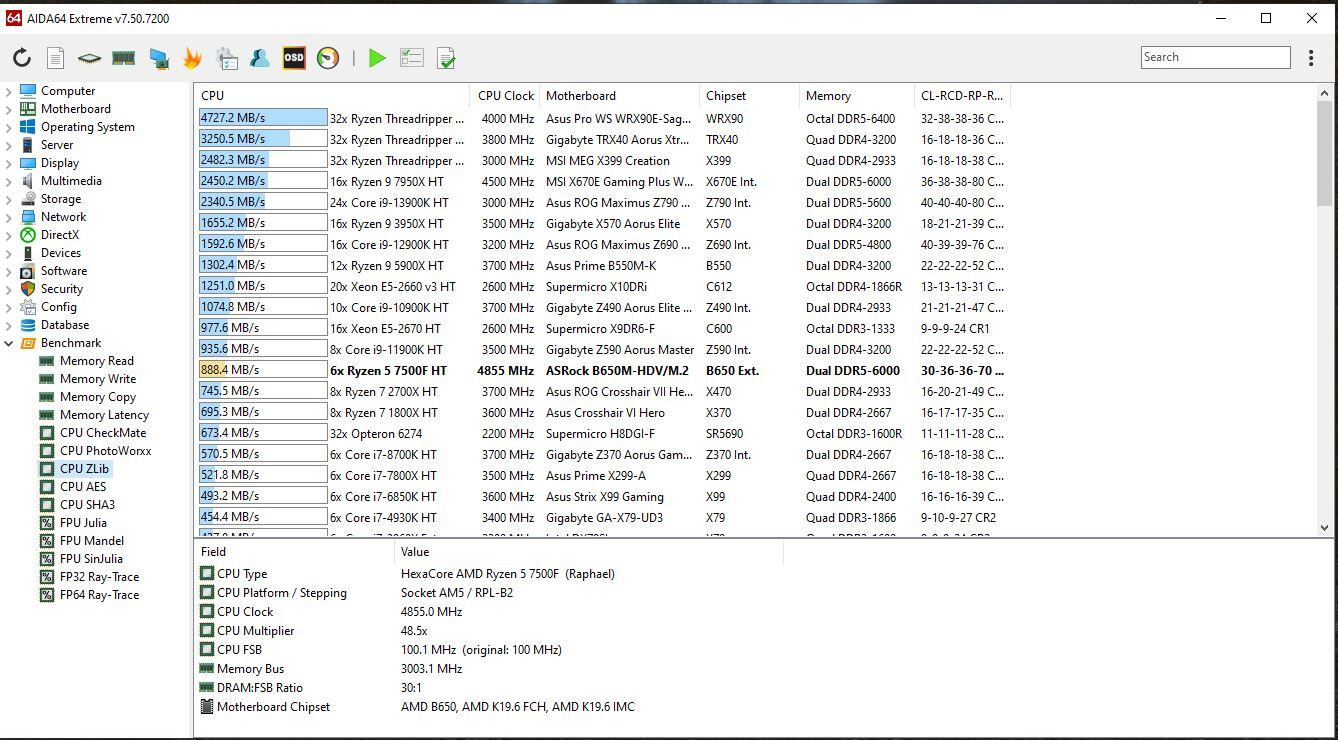Sort by the CPU Clock column header
This screenshot has height=740, width=1338.
[504, 96]
